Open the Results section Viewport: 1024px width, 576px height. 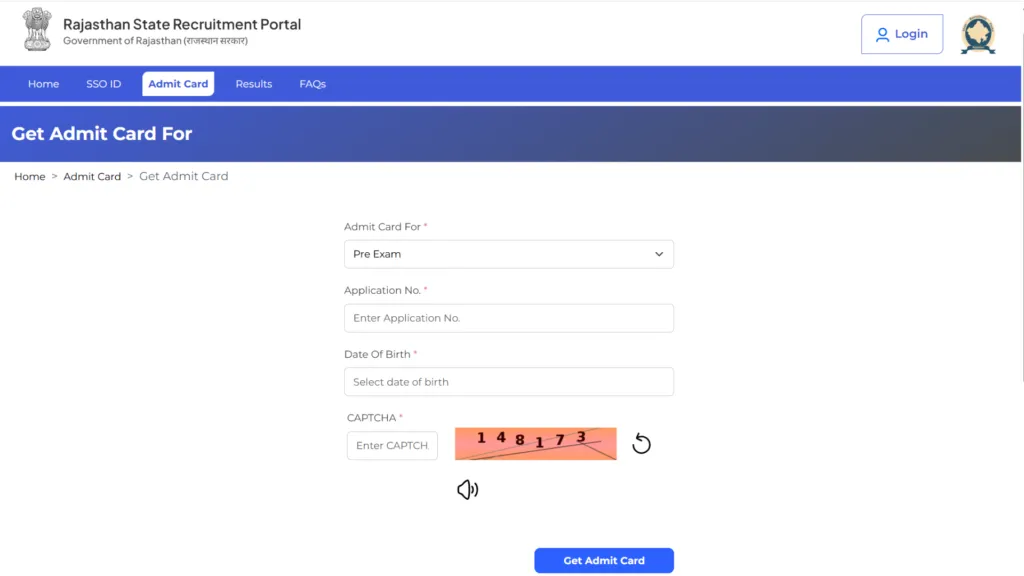[x=253, y=84]
